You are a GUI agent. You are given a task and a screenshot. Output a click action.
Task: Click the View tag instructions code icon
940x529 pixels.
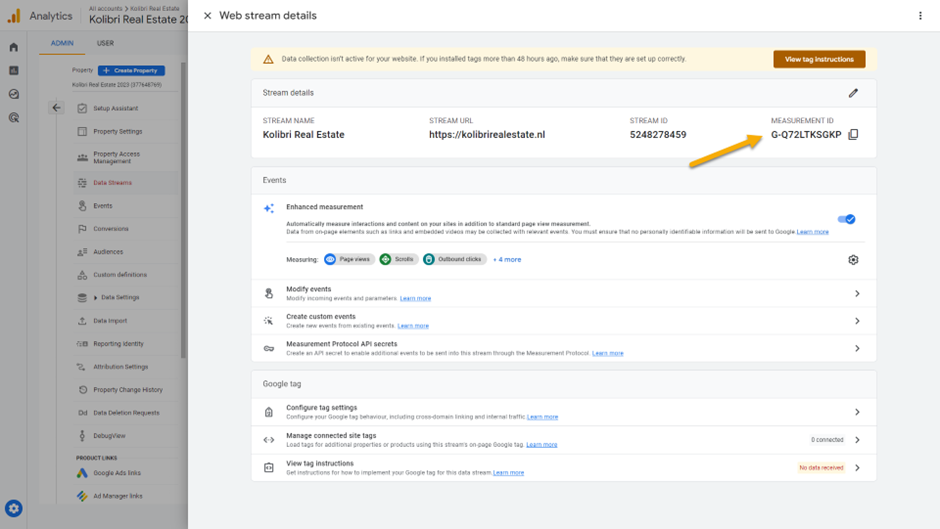point(269,468)
